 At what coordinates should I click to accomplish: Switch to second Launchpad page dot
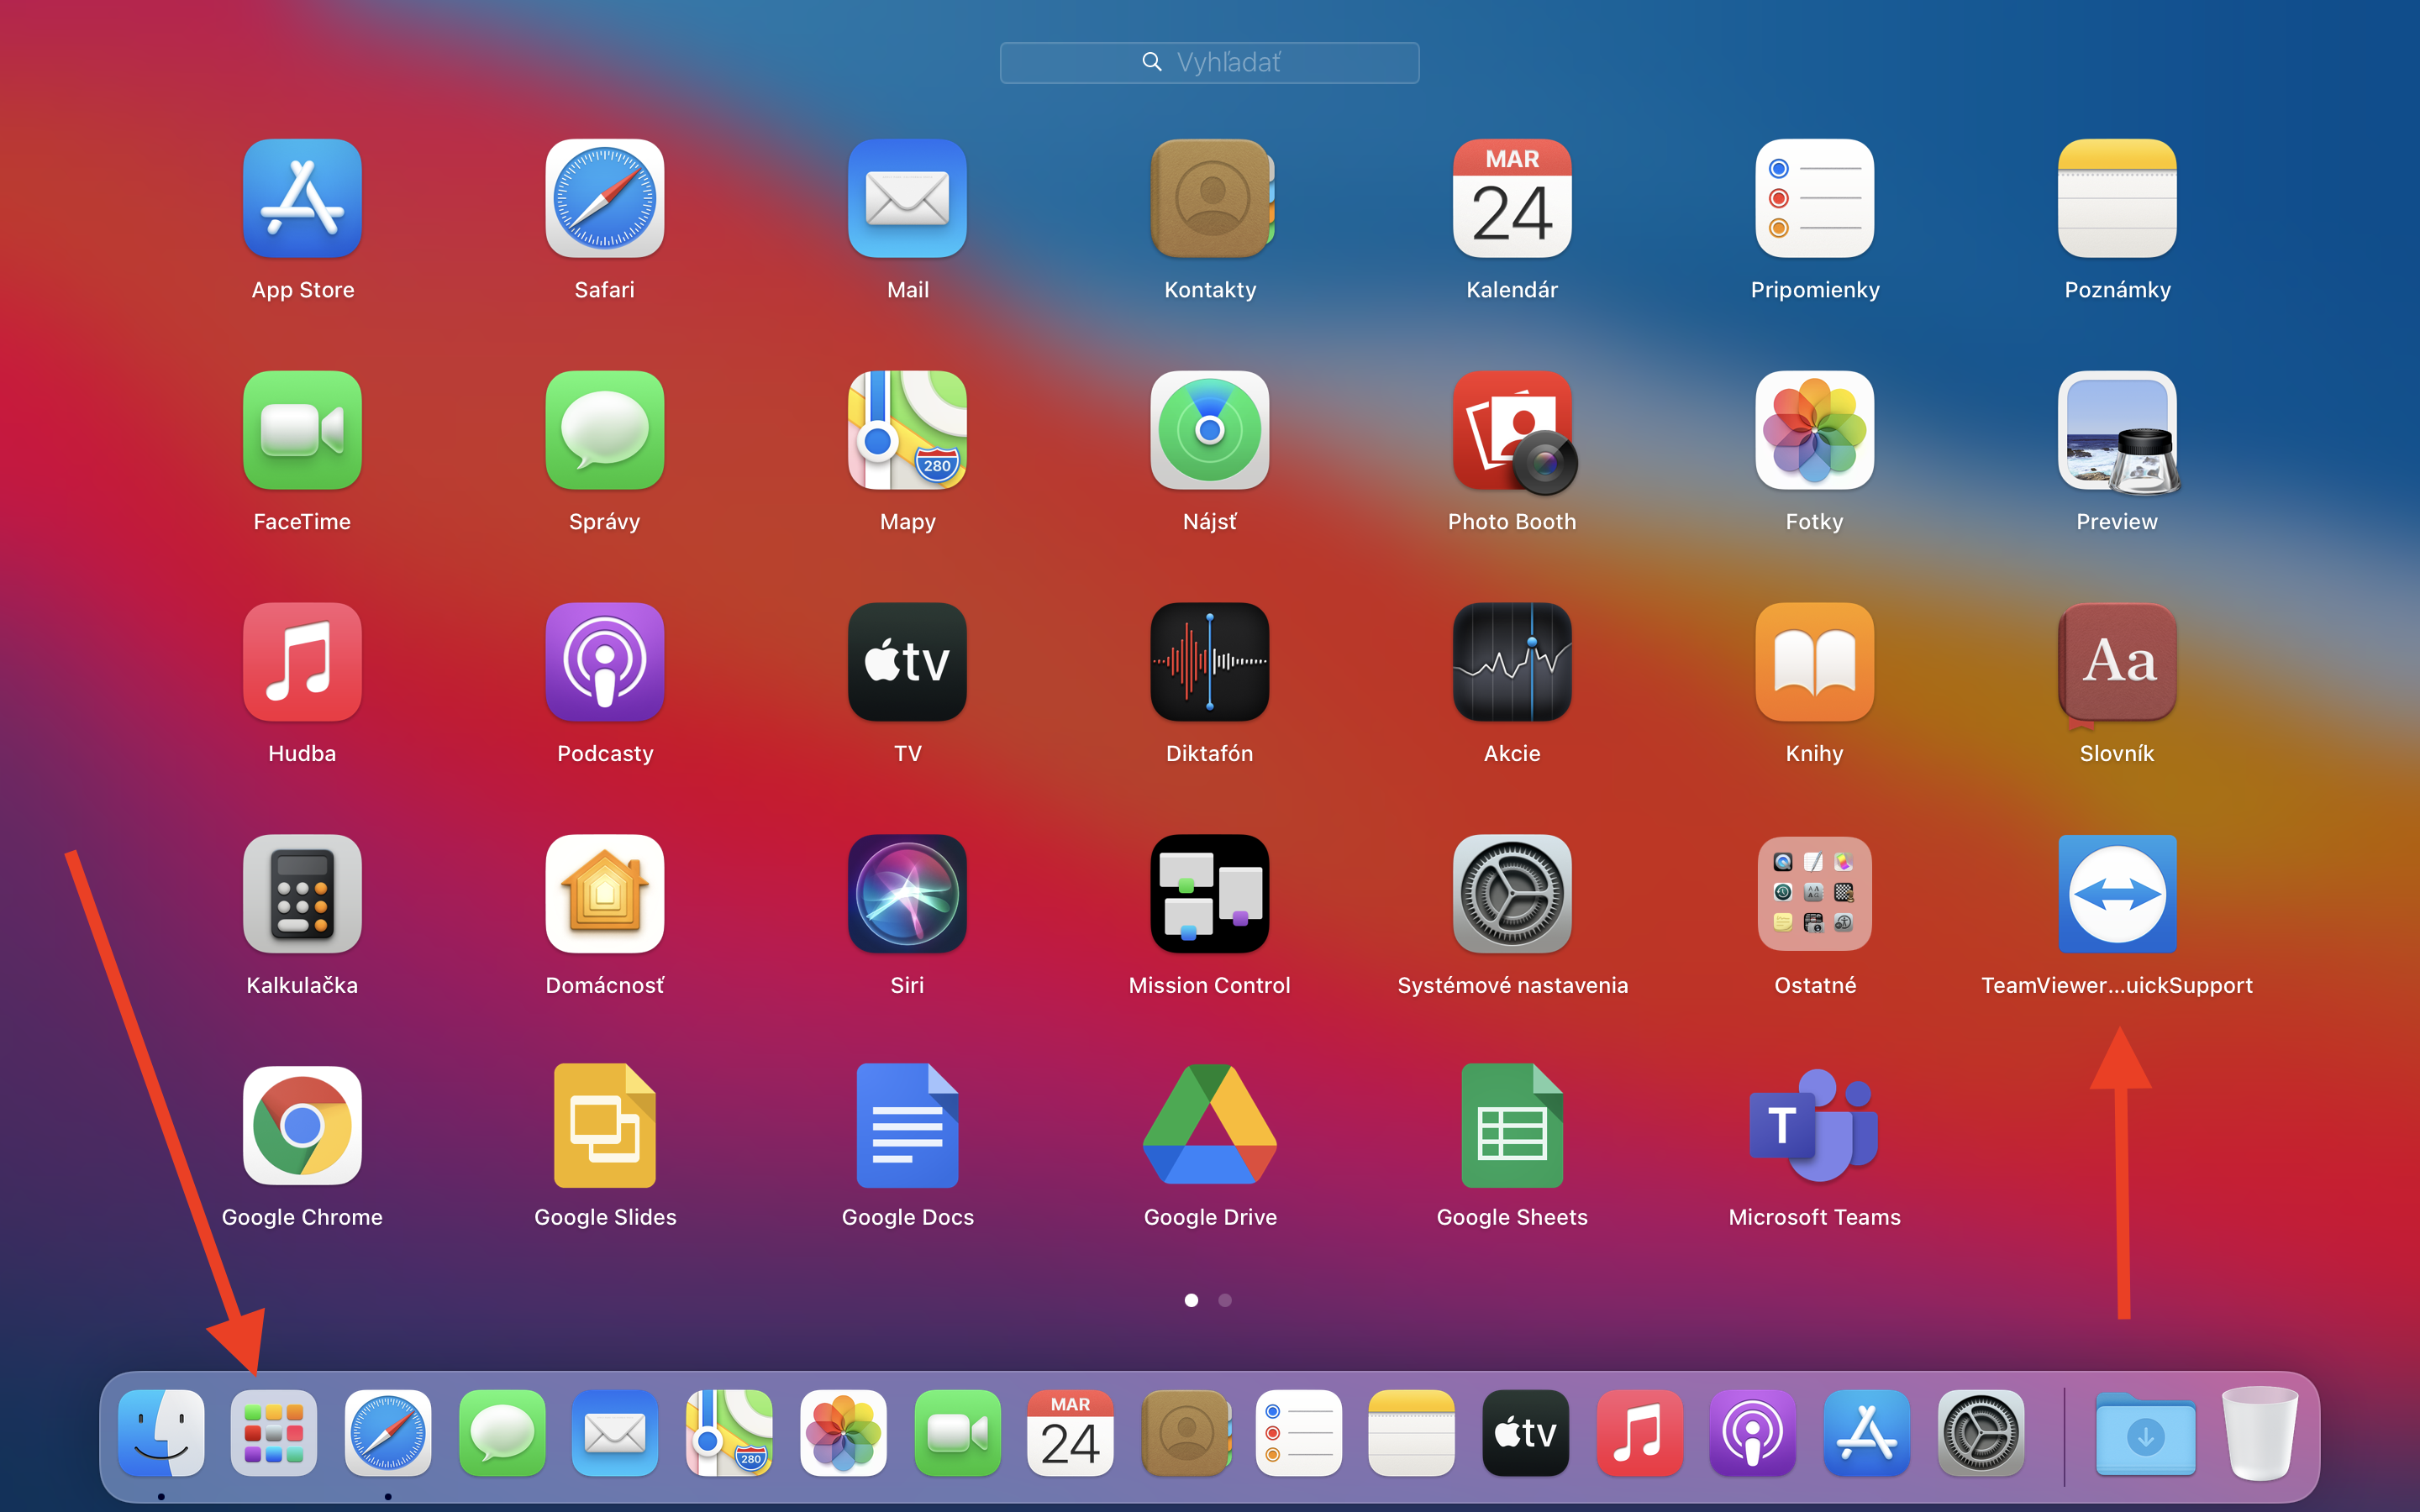coord(1225,1300)
